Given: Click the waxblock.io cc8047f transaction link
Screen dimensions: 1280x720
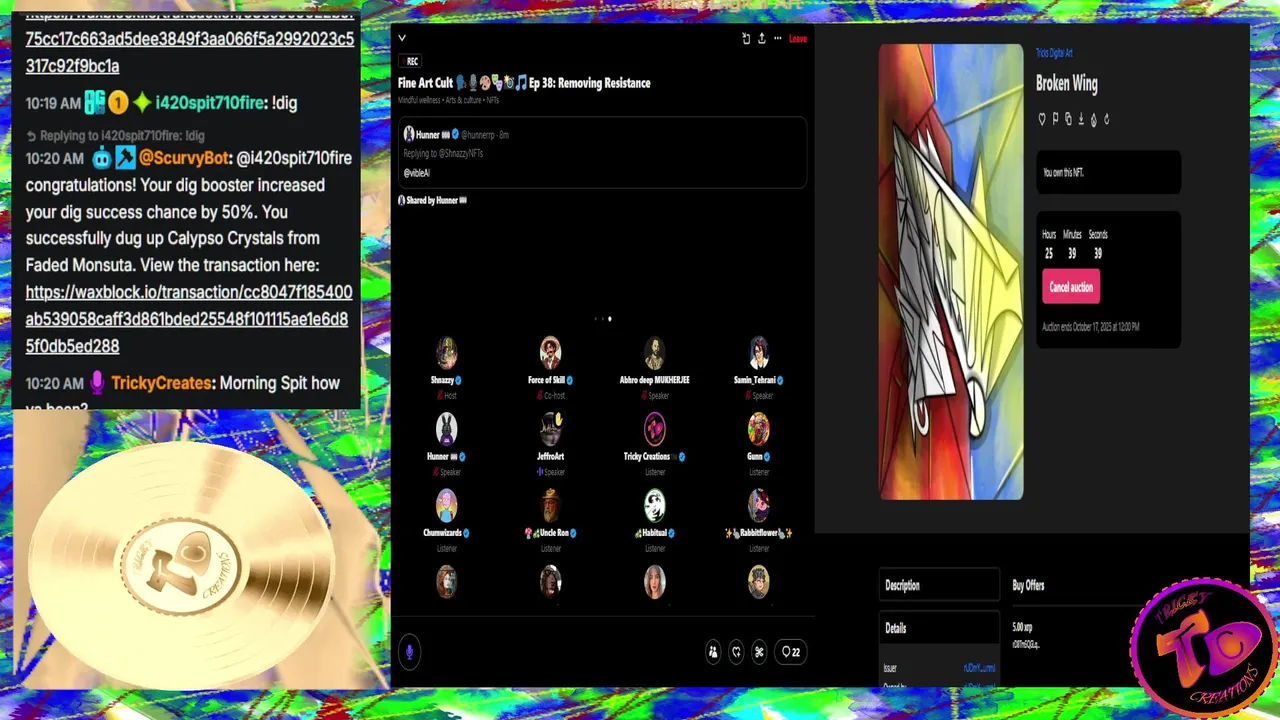Looking at the screenshot, I should (x=188, y=319).
